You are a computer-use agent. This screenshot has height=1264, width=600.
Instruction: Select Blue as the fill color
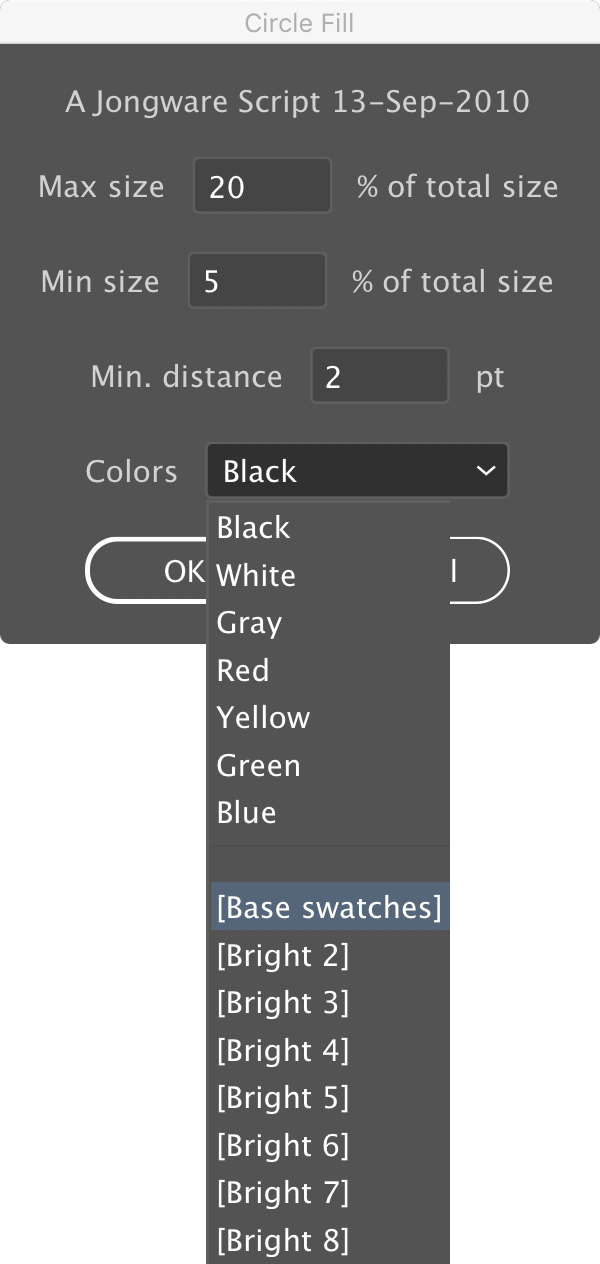(246, 812)
